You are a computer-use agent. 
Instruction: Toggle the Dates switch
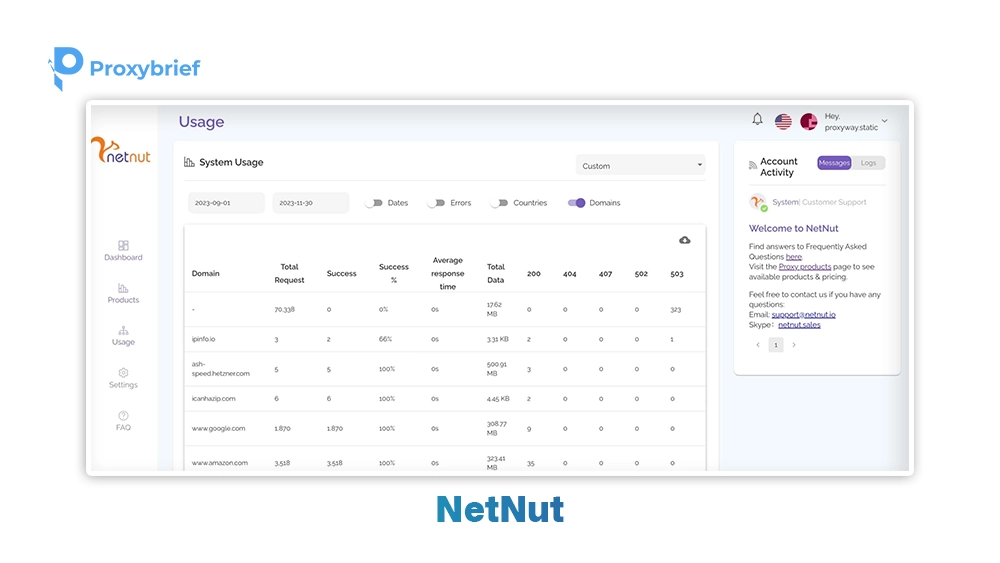374,203
